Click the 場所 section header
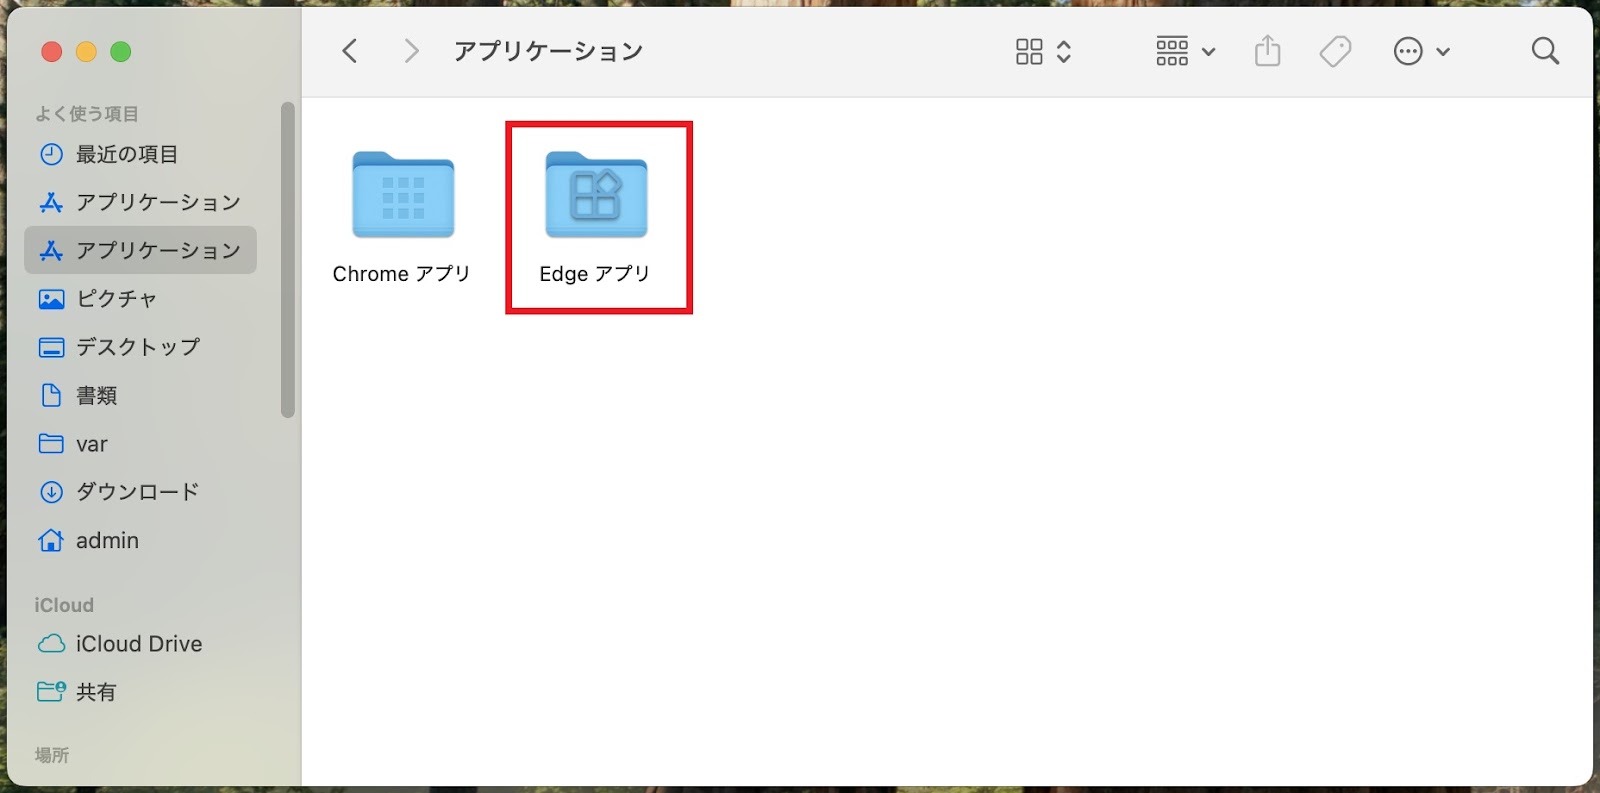The height and width of the screenshot is (793, 1600). pyautogui.click(x=52, y=755)
